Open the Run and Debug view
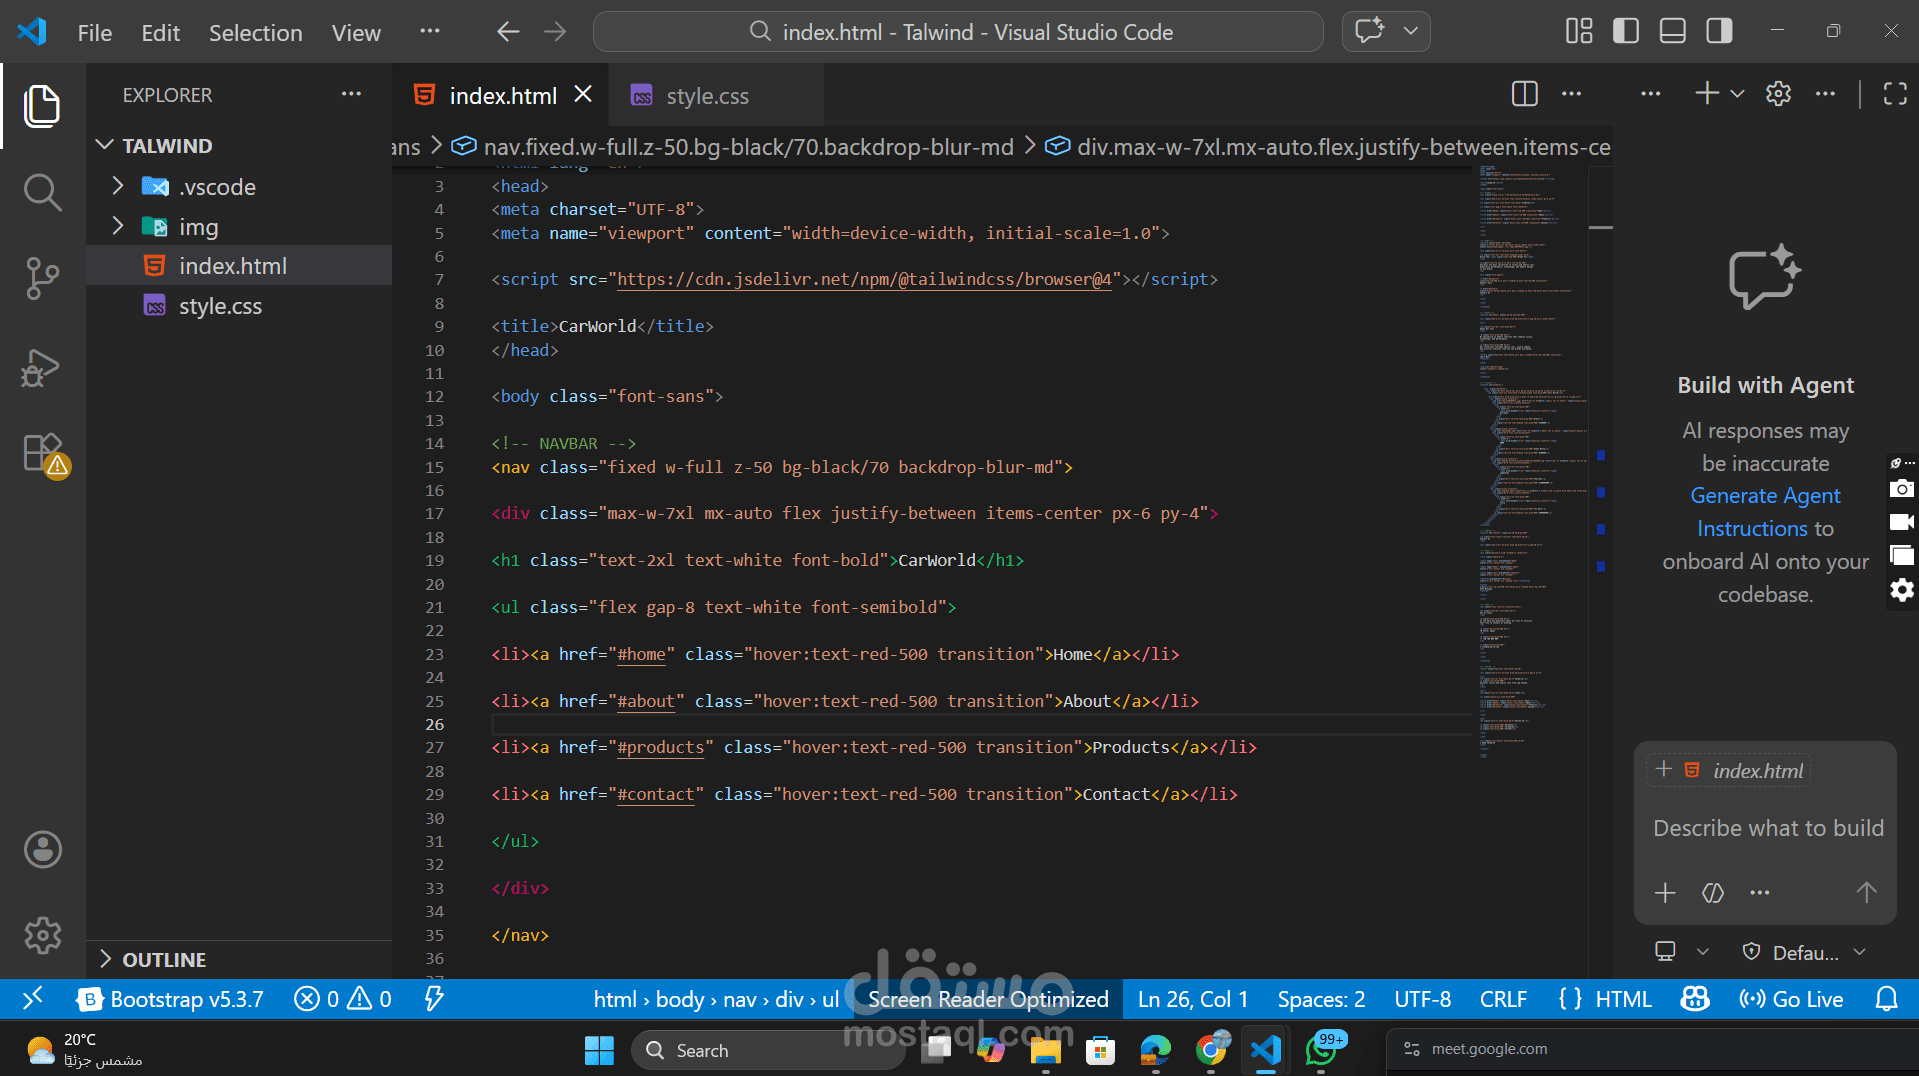Screen dimensions: 1919x1076 tap(42, 367)
